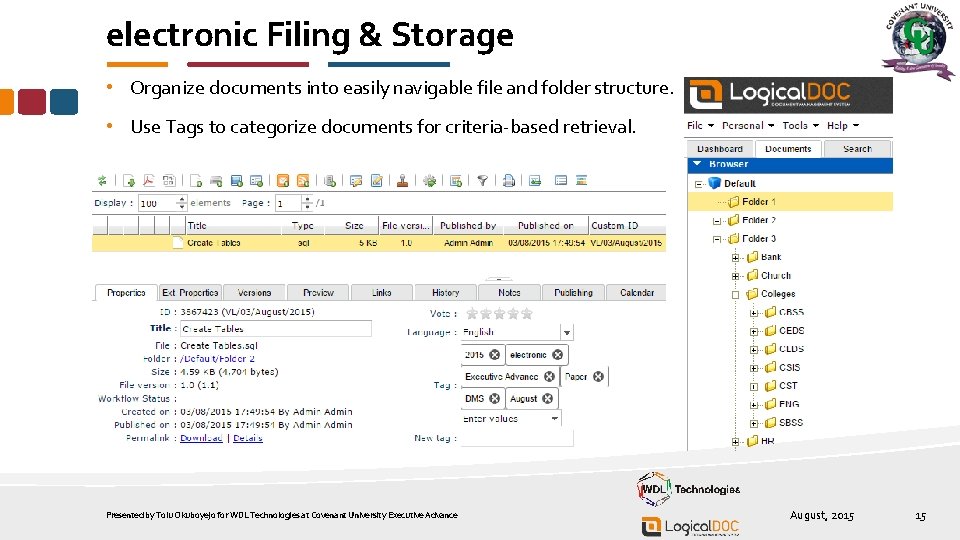The height and width of the screenshot is (540, 960).
Task: Sort by the Published by column
Action: pyautogui.click(x=468, y=225)
